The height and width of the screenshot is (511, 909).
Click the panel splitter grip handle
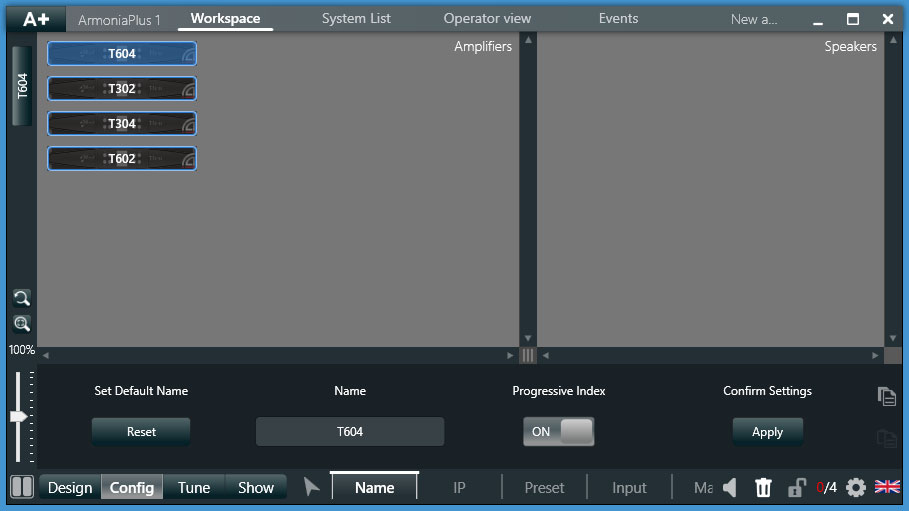coord(528,356)
